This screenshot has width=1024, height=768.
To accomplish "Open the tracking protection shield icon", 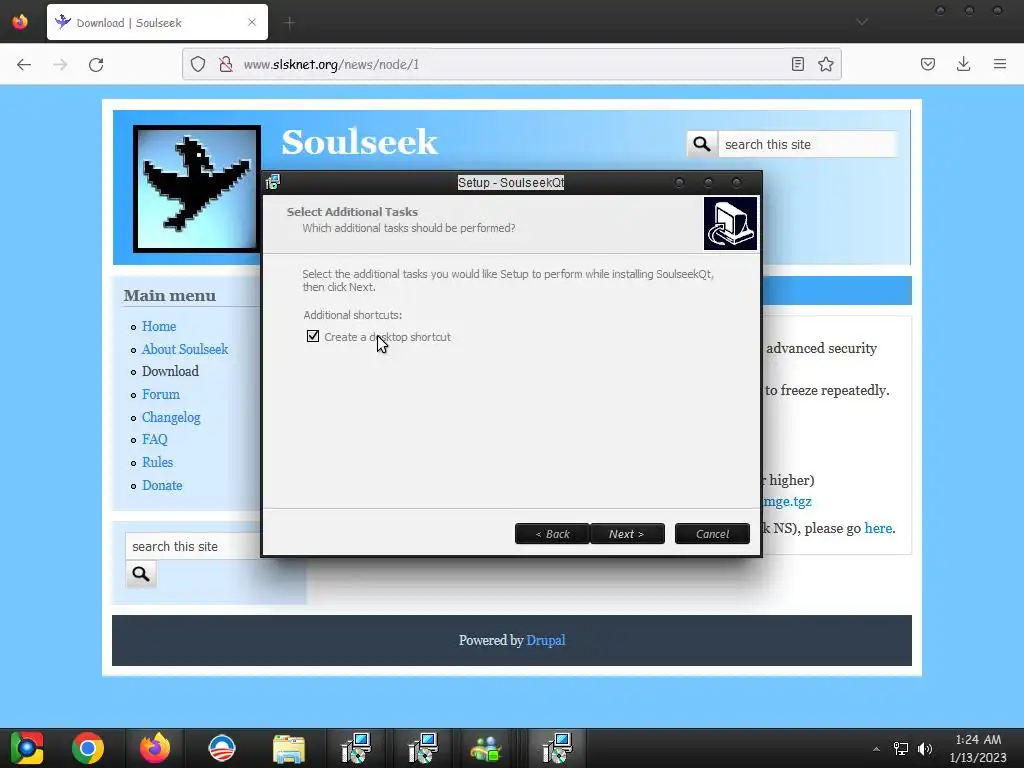I will (198, 64).
